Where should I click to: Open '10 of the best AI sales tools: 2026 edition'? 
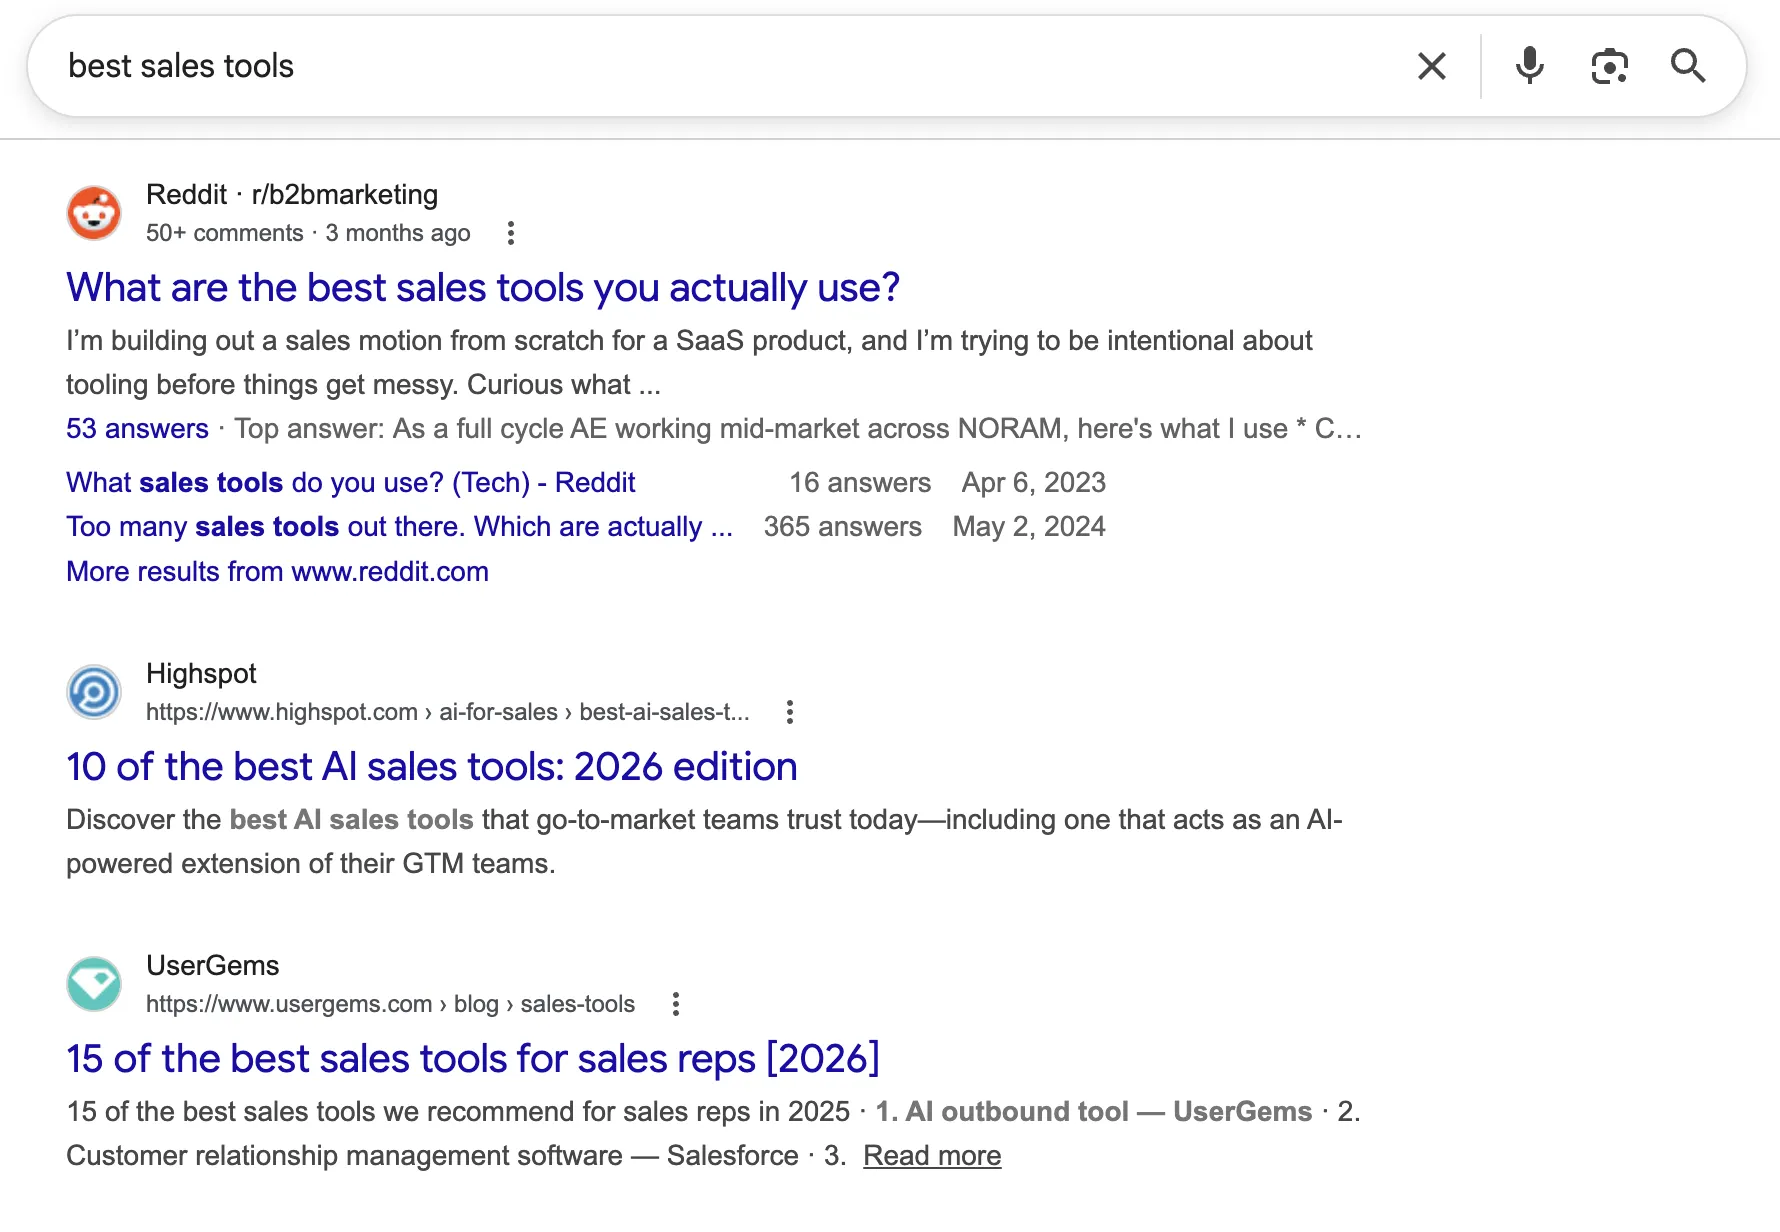[432, 767]
